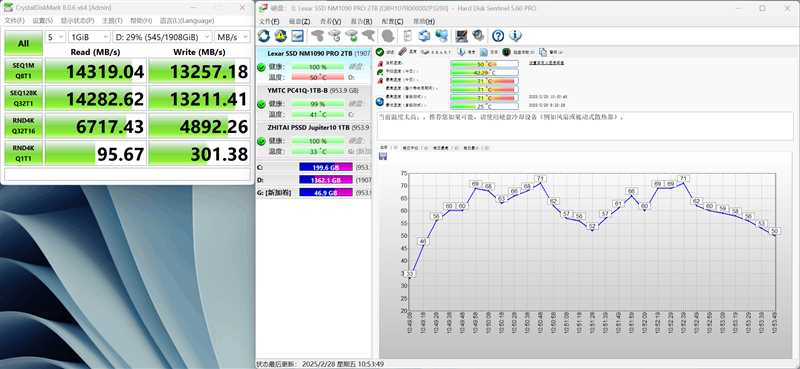800x369 pixels.
Task: Open 报告(R) menu in Hard Disk Sentinel
Action: [x=361, y=21]
